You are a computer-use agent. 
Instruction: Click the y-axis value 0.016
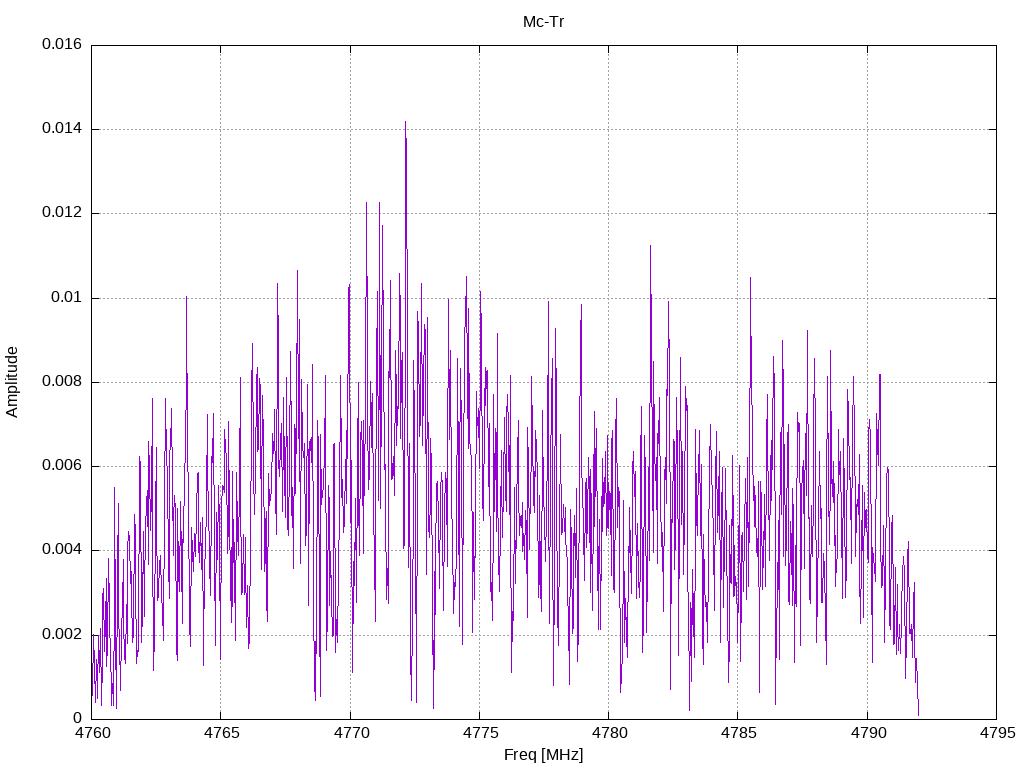click(x=62, y=44)
